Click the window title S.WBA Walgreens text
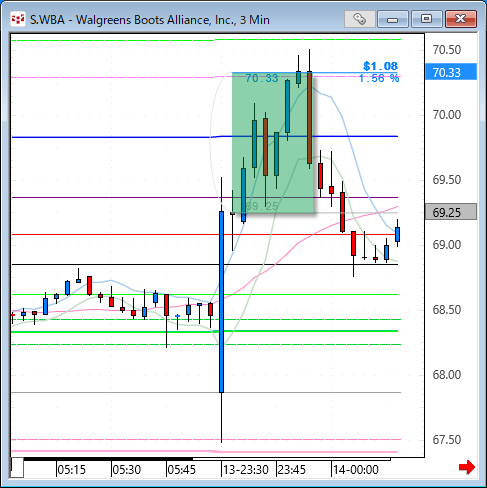Image resolution: width=487 pixels, height=488 pixels. point(150,20)
